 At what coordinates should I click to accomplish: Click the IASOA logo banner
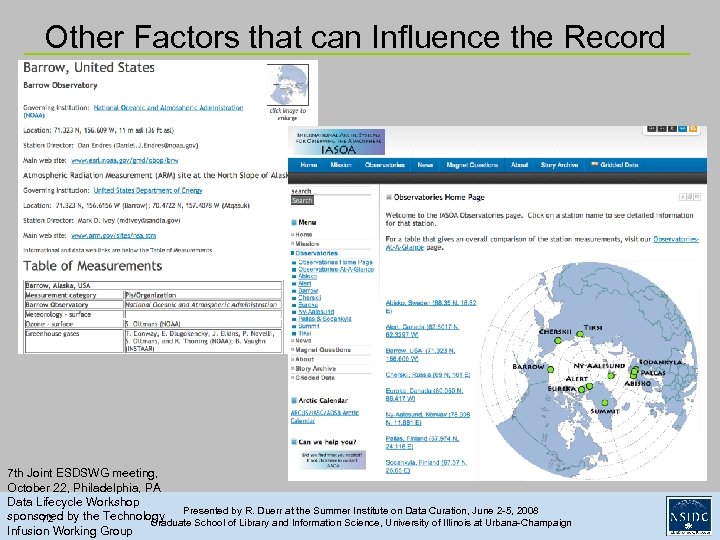pos(338,141)
